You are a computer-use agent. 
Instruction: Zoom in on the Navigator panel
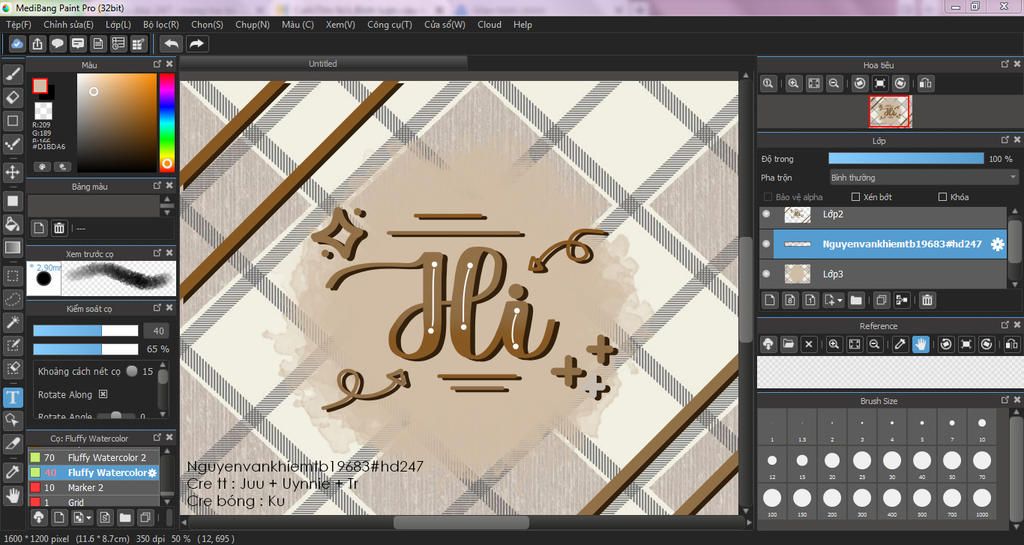[x=793, y=84]
